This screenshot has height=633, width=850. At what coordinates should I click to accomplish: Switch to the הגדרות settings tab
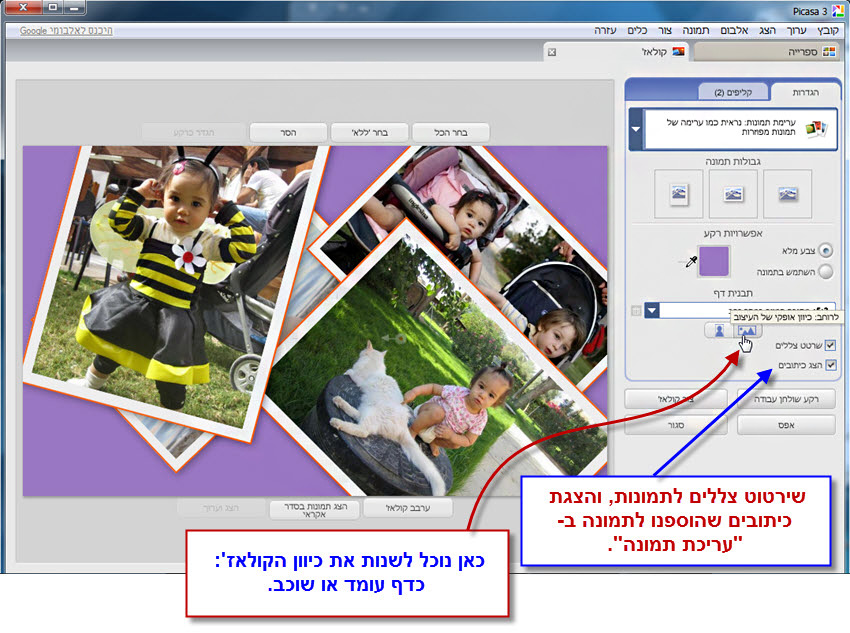[805, 92]
